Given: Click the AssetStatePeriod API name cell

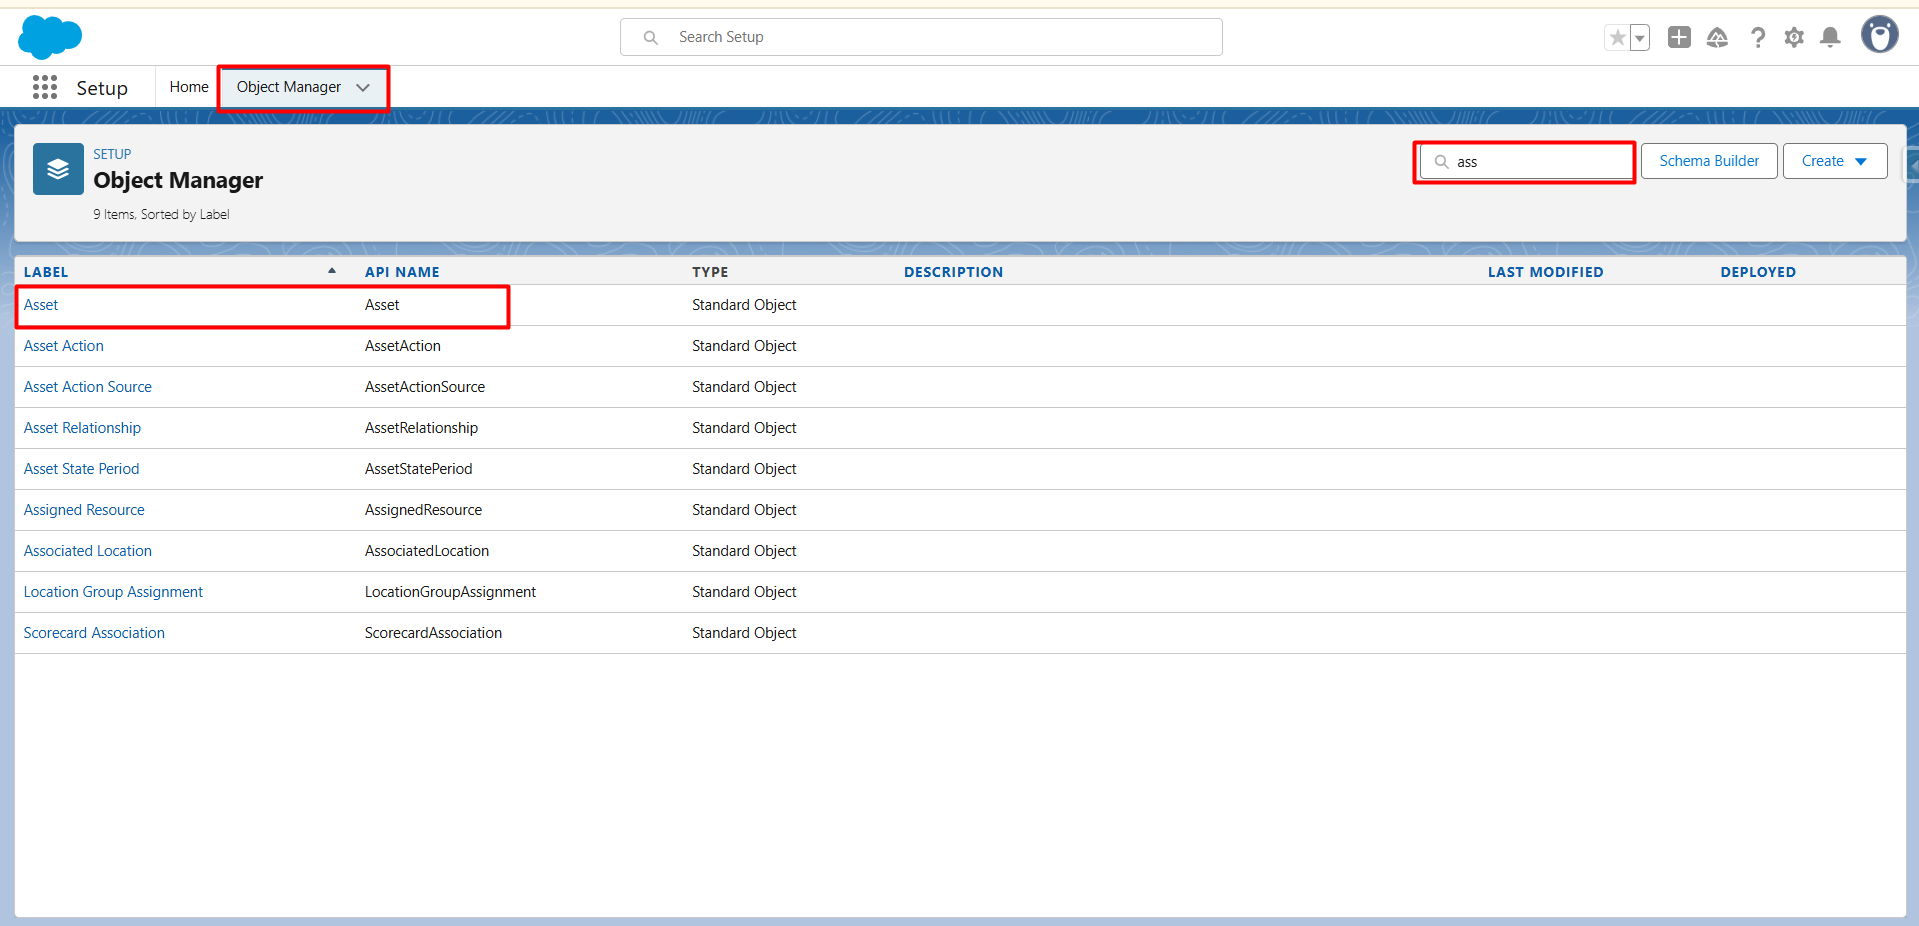Looking at the screenshot, I should [x=418, y=469].
